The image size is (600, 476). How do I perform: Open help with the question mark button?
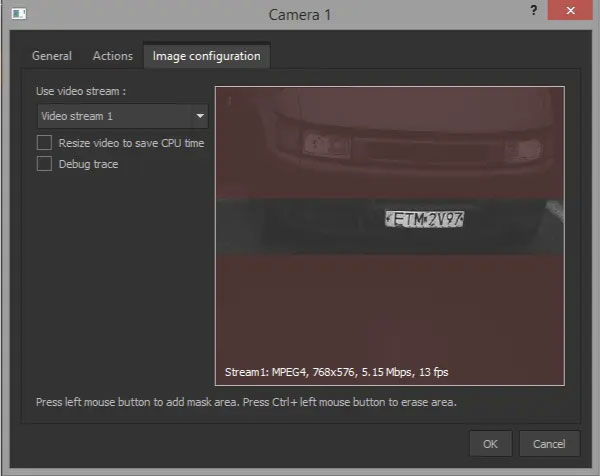coord(528,11)
